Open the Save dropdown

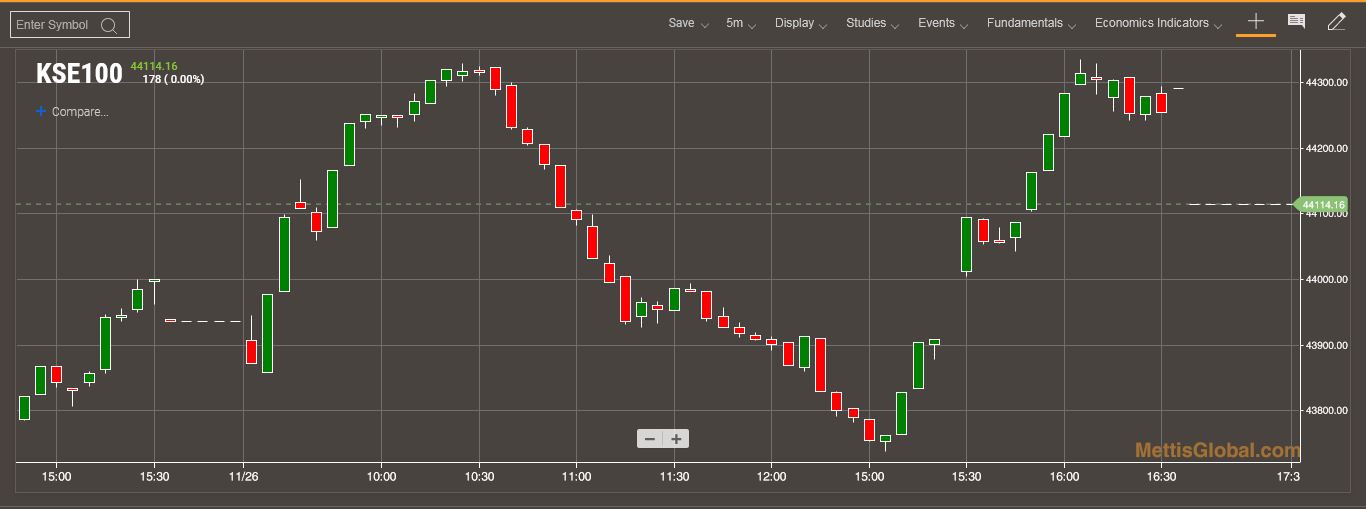688,23
